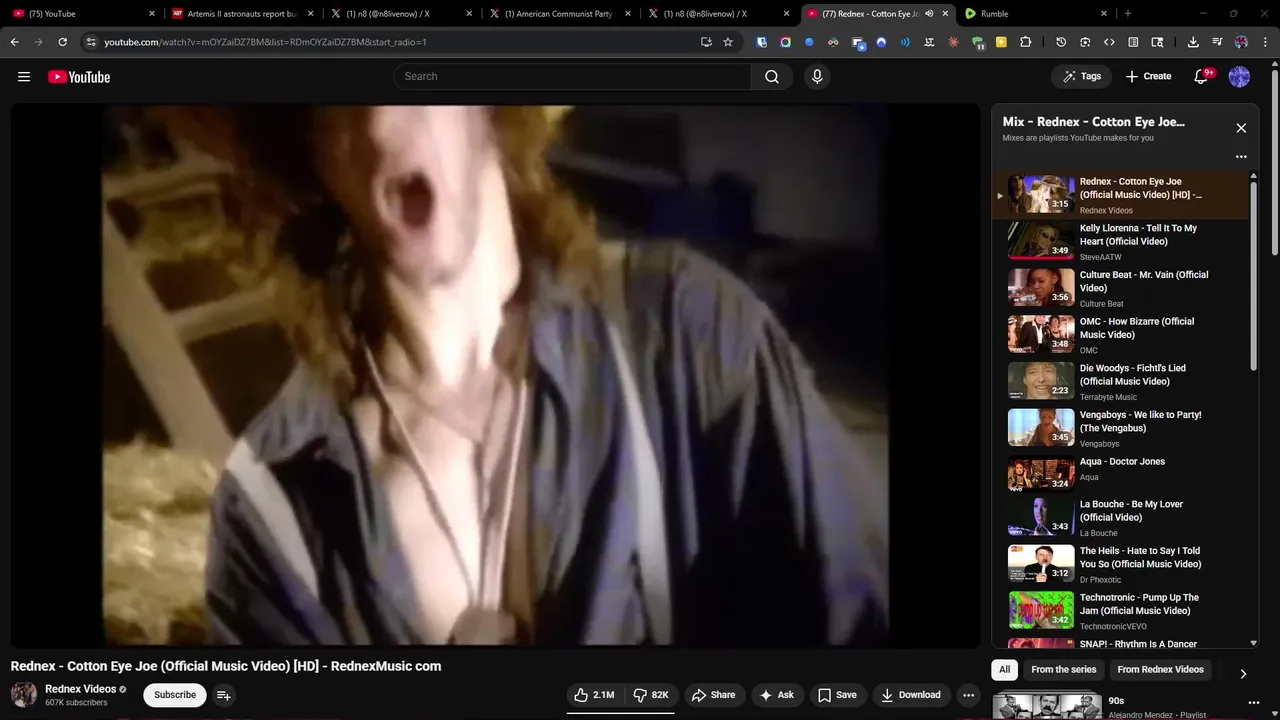
Task: Click the Tags extension button
Action: (x=1081, y=77)
